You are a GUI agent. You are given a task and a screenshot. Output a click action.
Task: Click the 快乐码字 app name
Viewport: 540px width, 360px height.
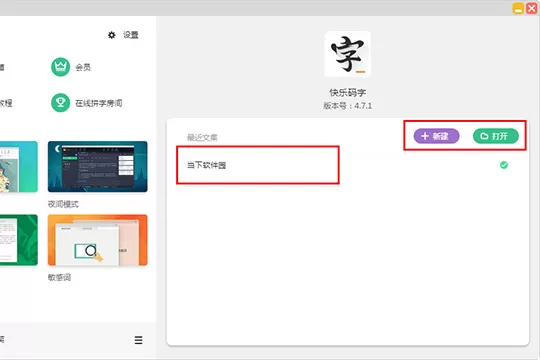point(347,92)
